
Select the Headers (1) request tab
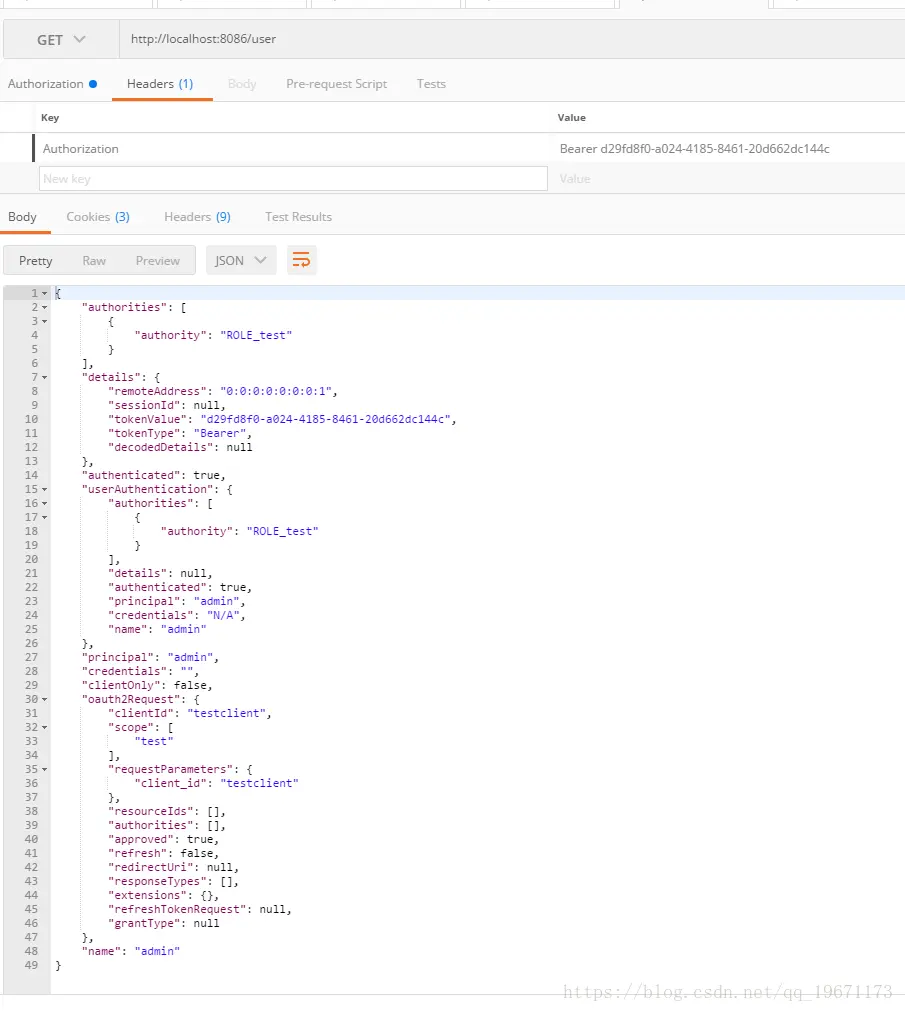click(x=160, y=84)
